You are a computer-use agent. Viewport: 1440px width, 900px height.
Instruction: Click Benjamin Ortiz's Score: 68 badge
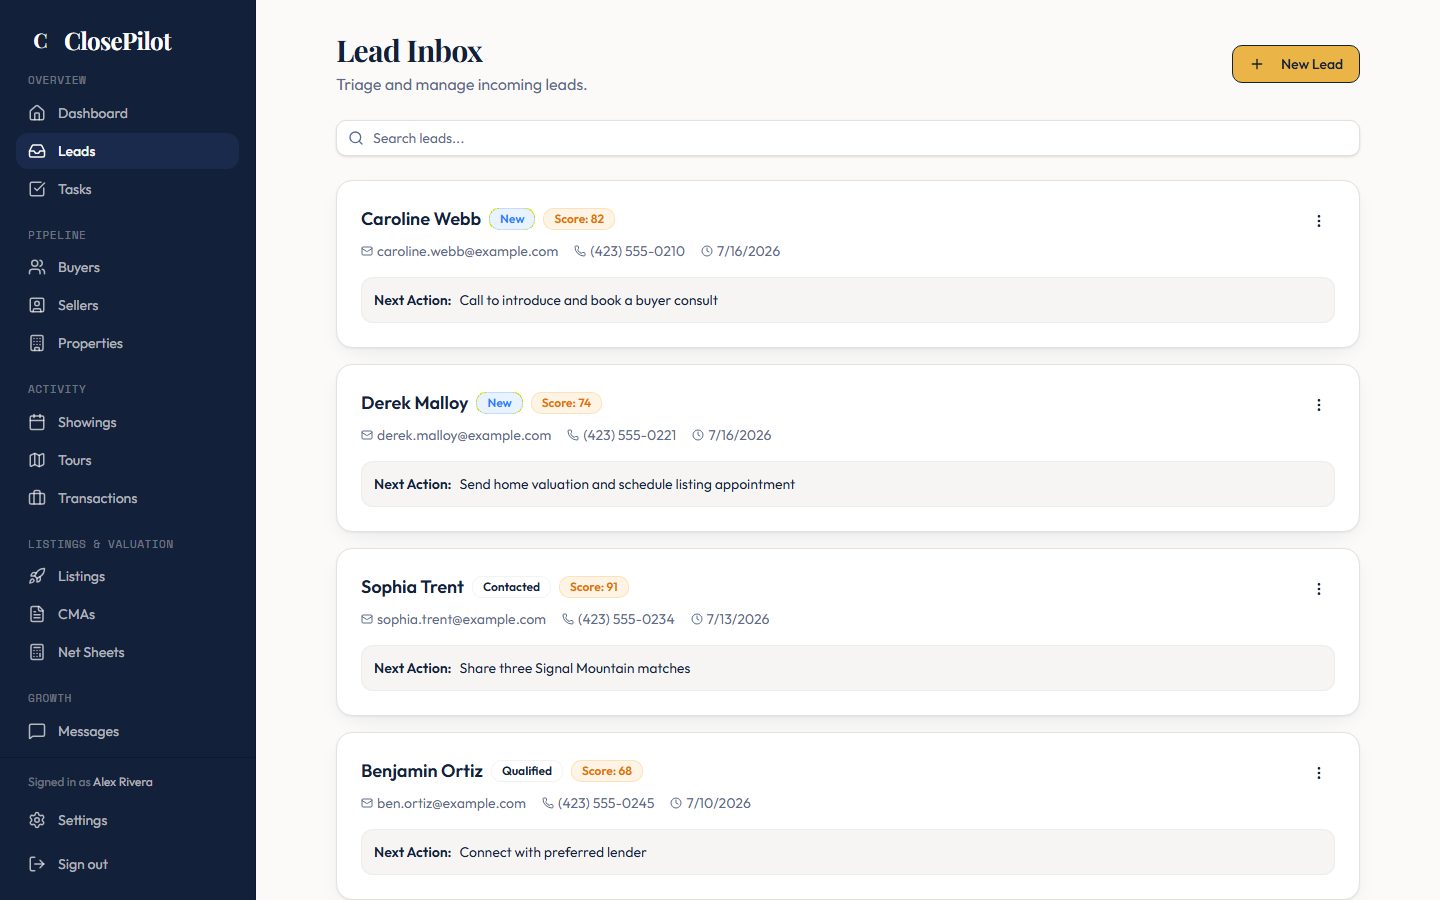click(607, 771)
